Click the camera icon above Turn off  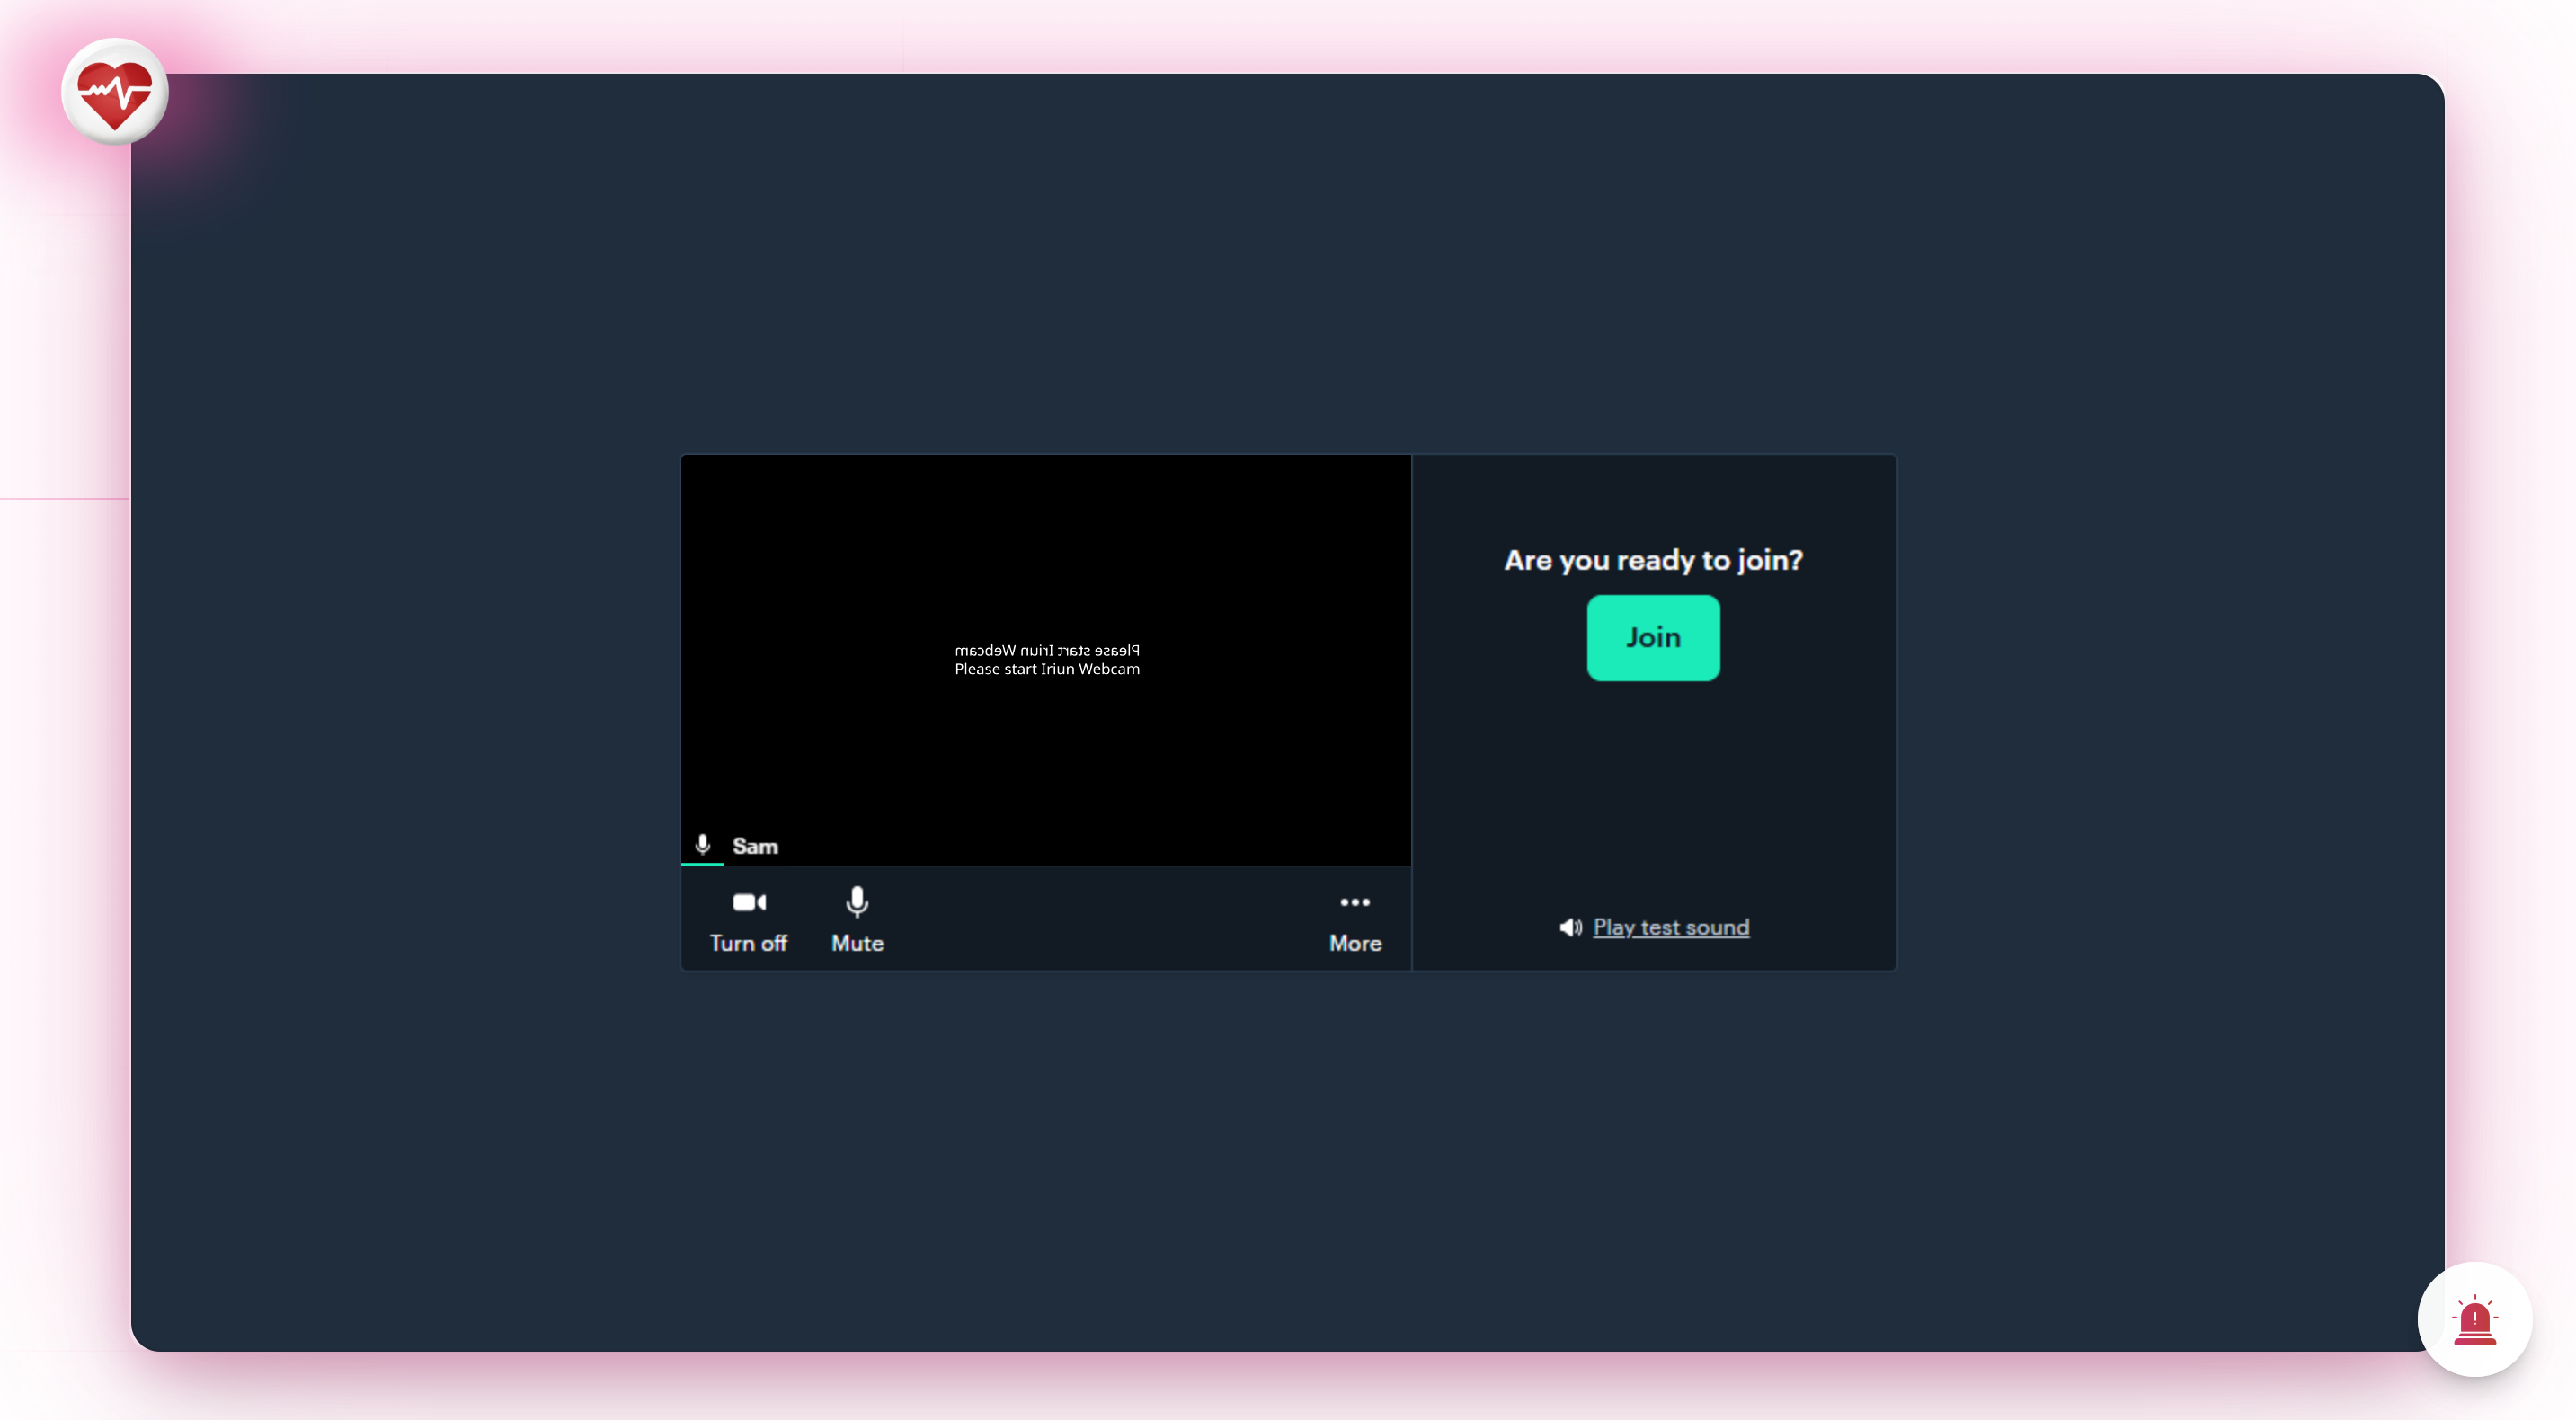(x=748, y=902)
